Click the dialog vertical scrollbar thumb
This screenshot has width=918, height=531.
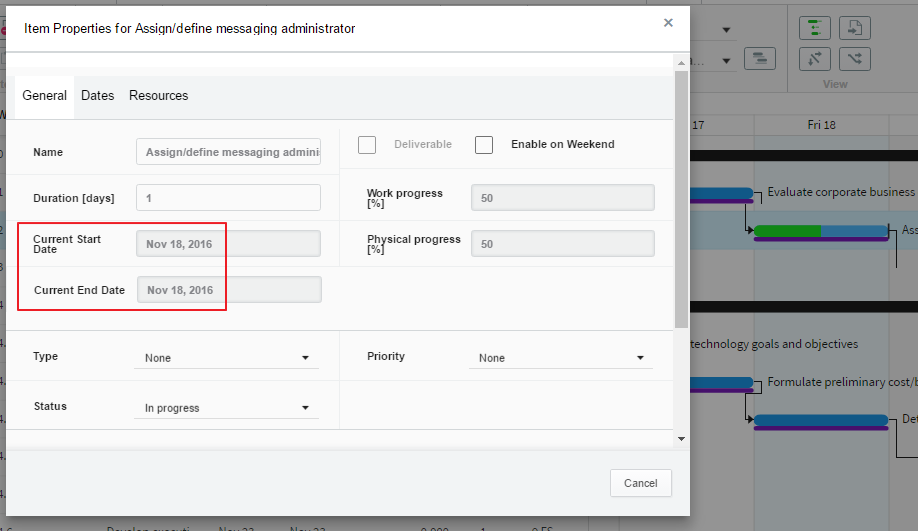(x=681, y=199)
